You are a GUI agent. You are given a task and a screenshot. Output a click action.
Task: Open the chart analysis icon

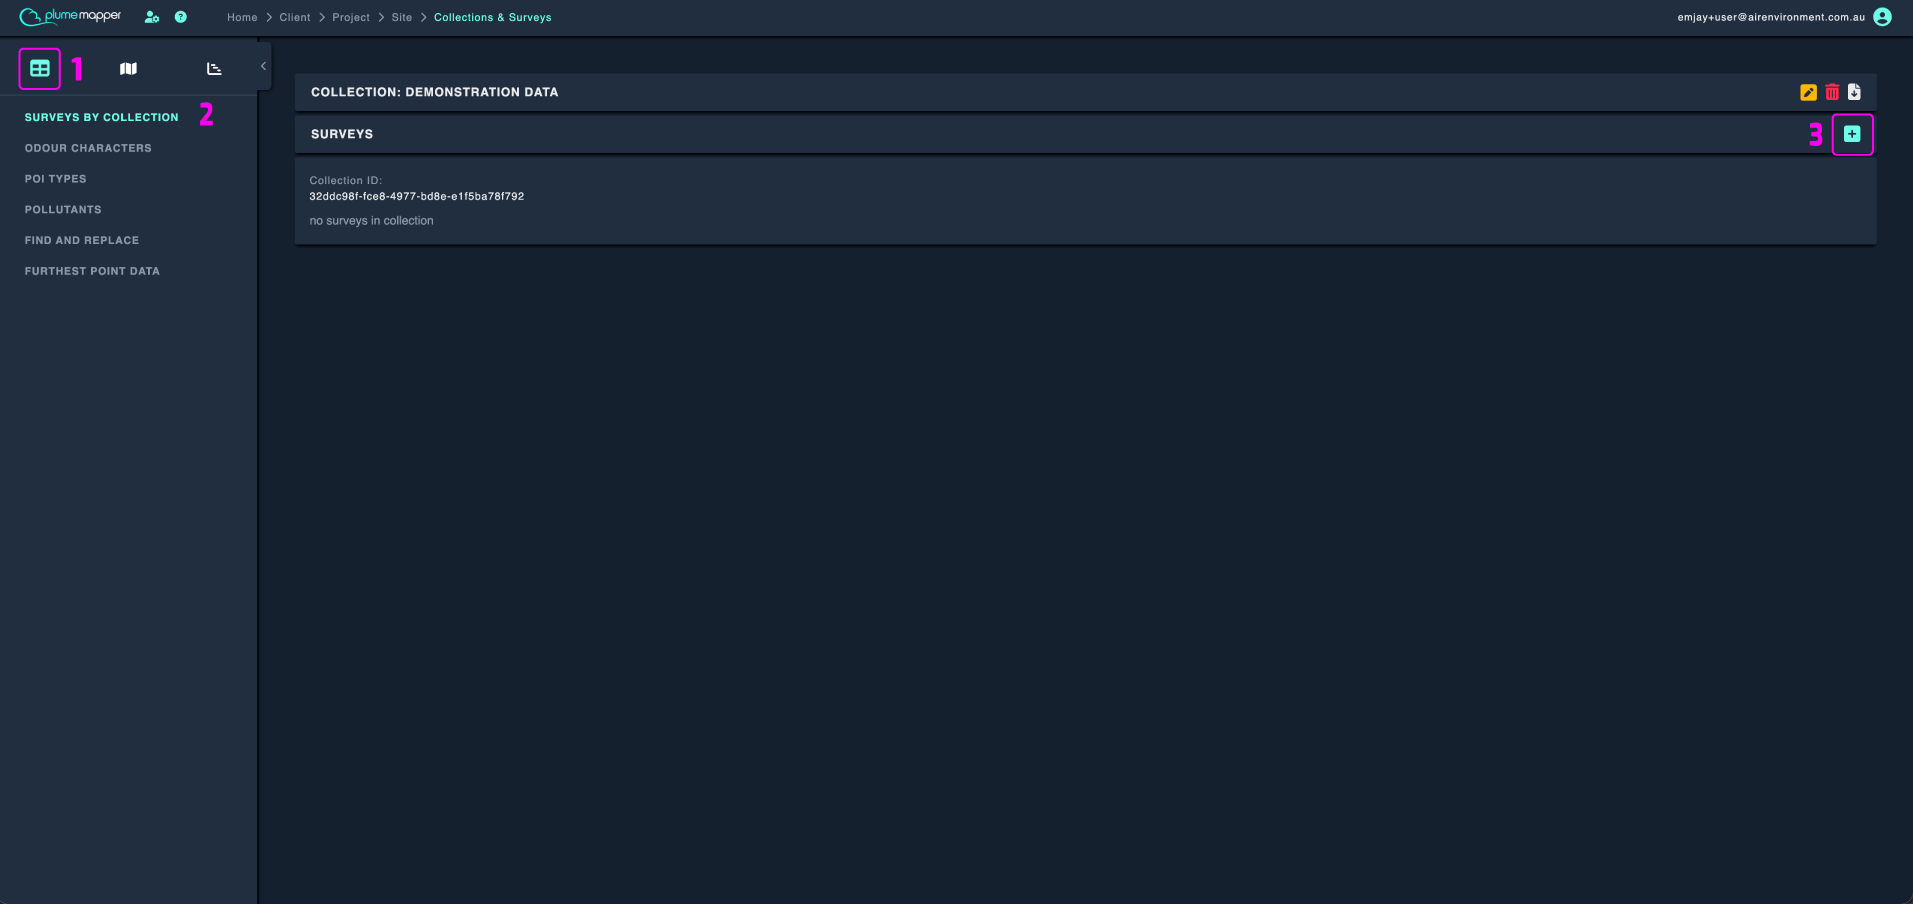click(x=214, y=69)
